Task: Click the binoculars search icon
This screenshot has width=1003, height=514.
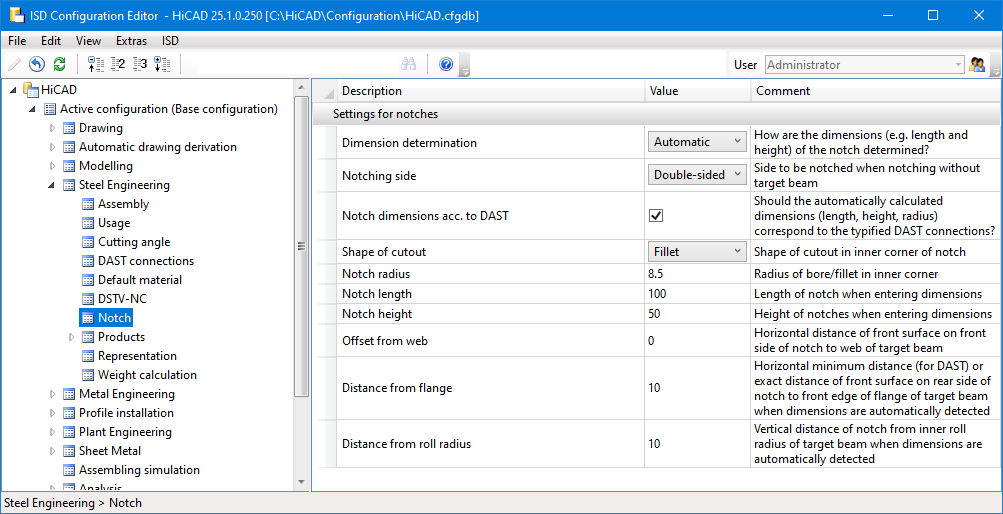Action: 408,64
